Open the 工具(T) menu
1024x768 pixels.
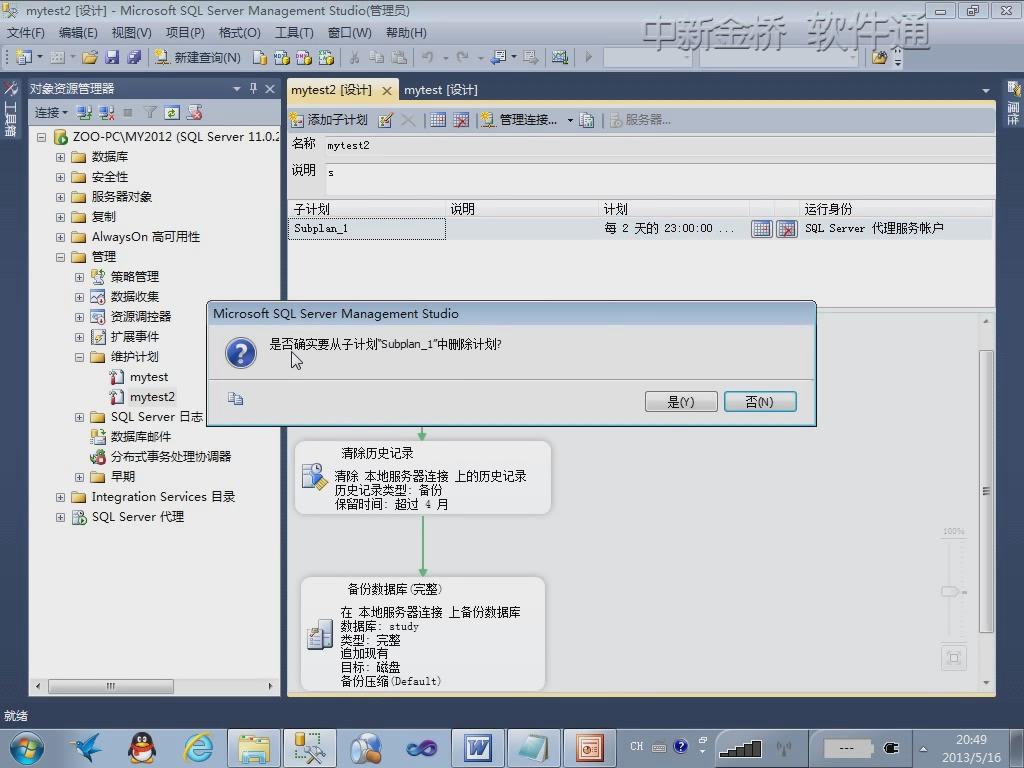(x=294, y=33)
